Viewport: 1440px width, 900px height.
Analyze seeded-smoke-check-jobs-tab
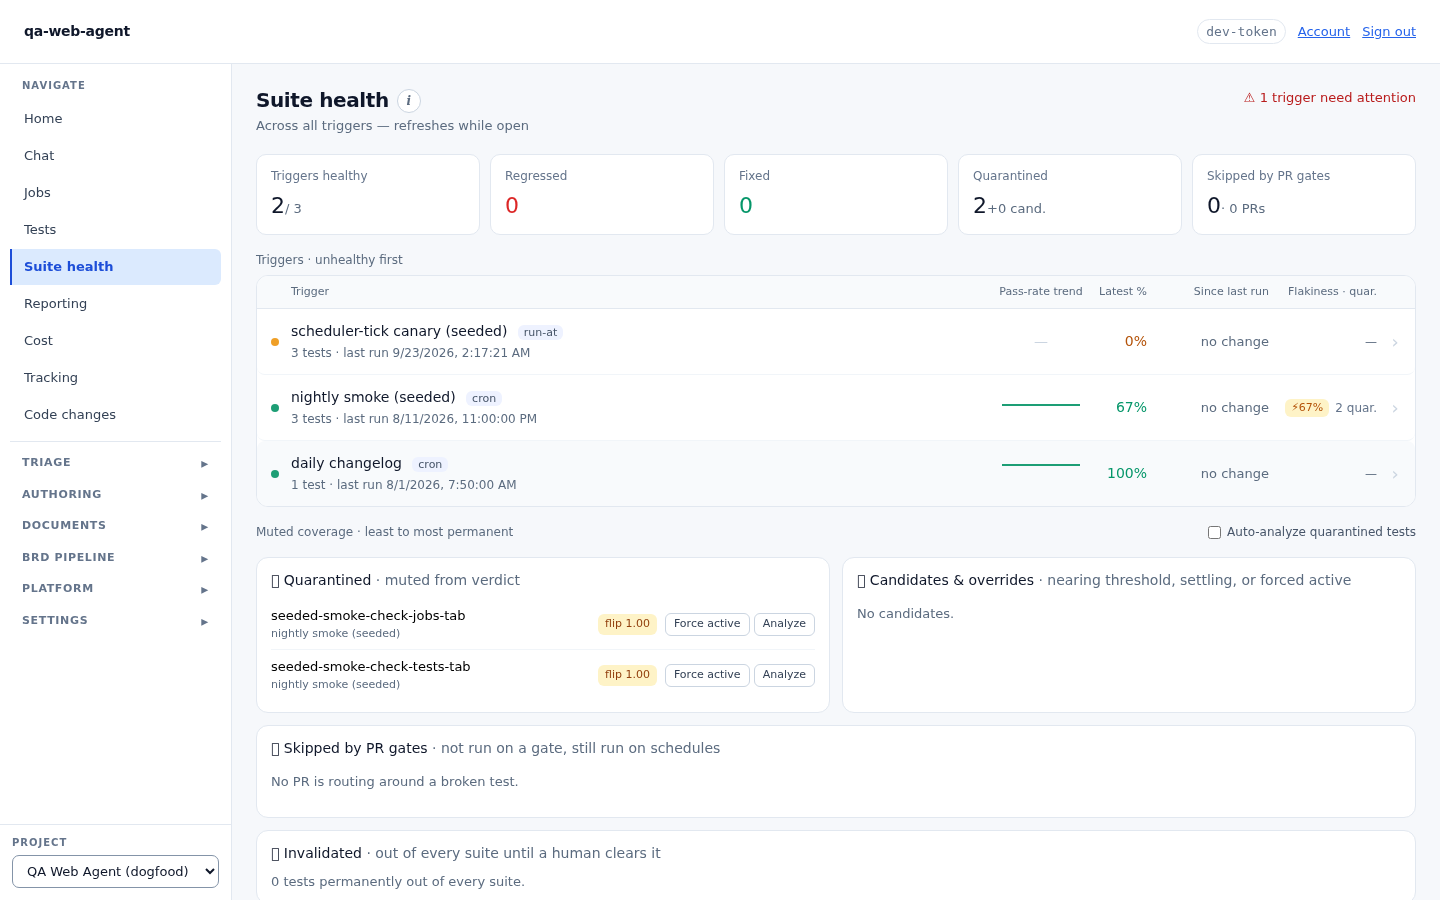click(784, 624)
